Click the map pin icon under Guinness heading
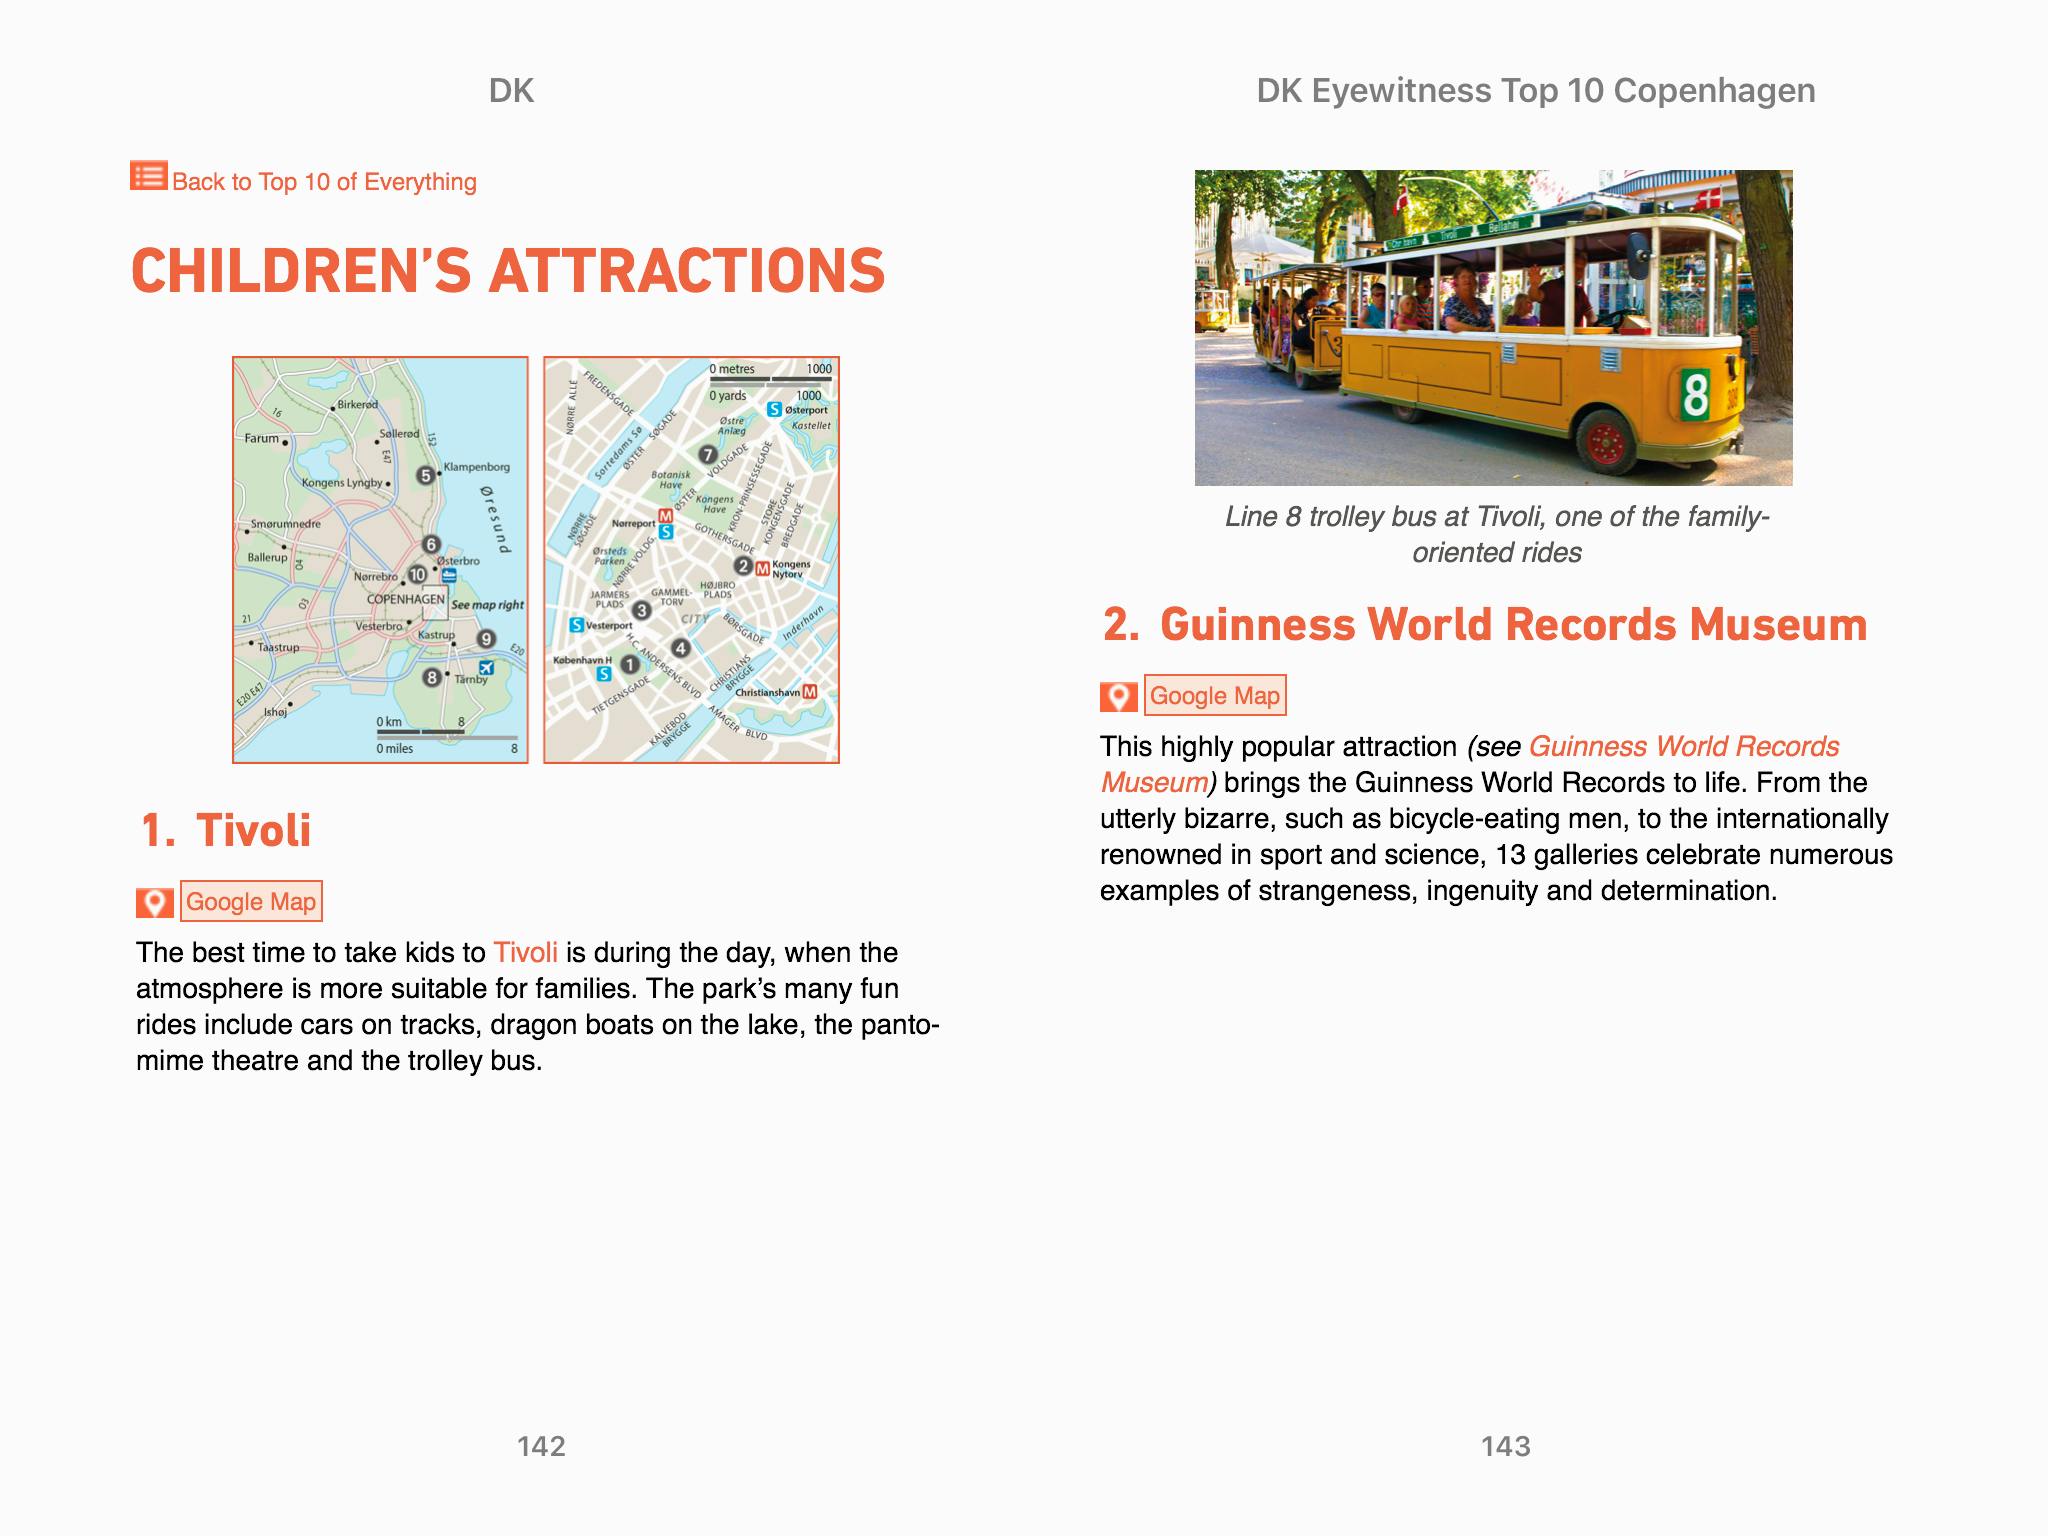 click(x=1119, y=696)
